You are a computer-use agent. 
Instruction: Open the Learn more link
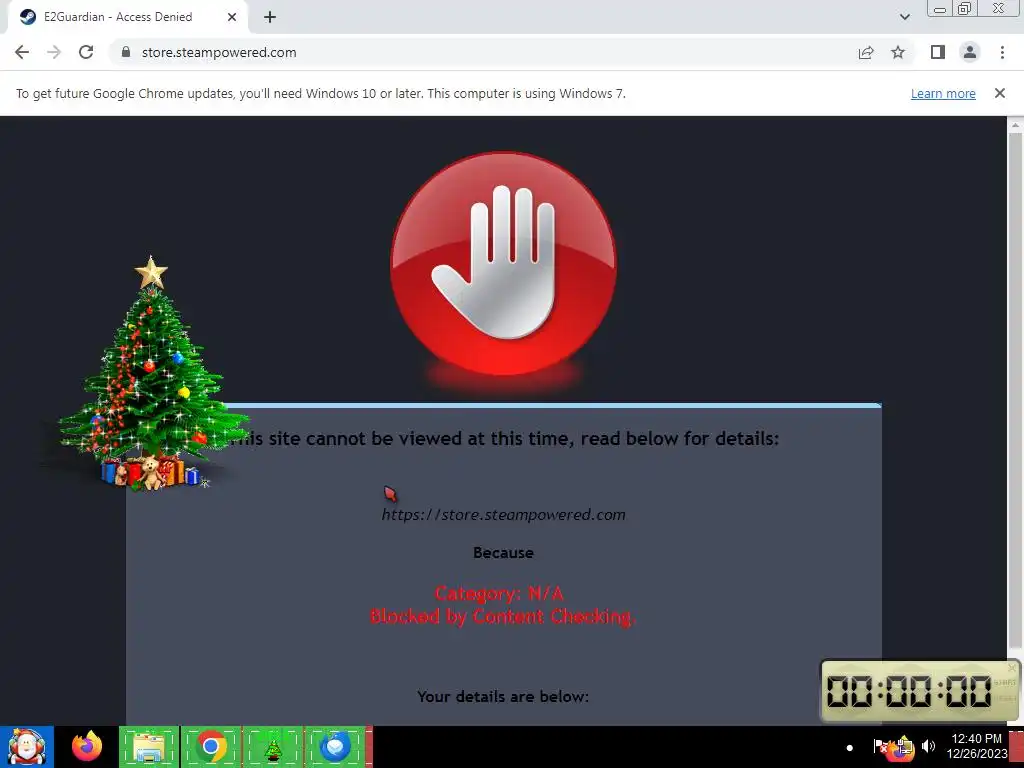click(x=943, y=93)
